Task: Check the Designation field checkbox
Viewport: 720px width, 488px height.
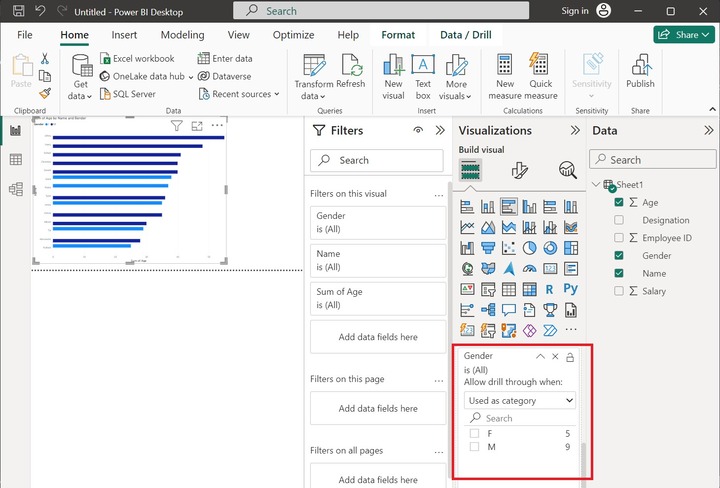Action: [619, 220]
